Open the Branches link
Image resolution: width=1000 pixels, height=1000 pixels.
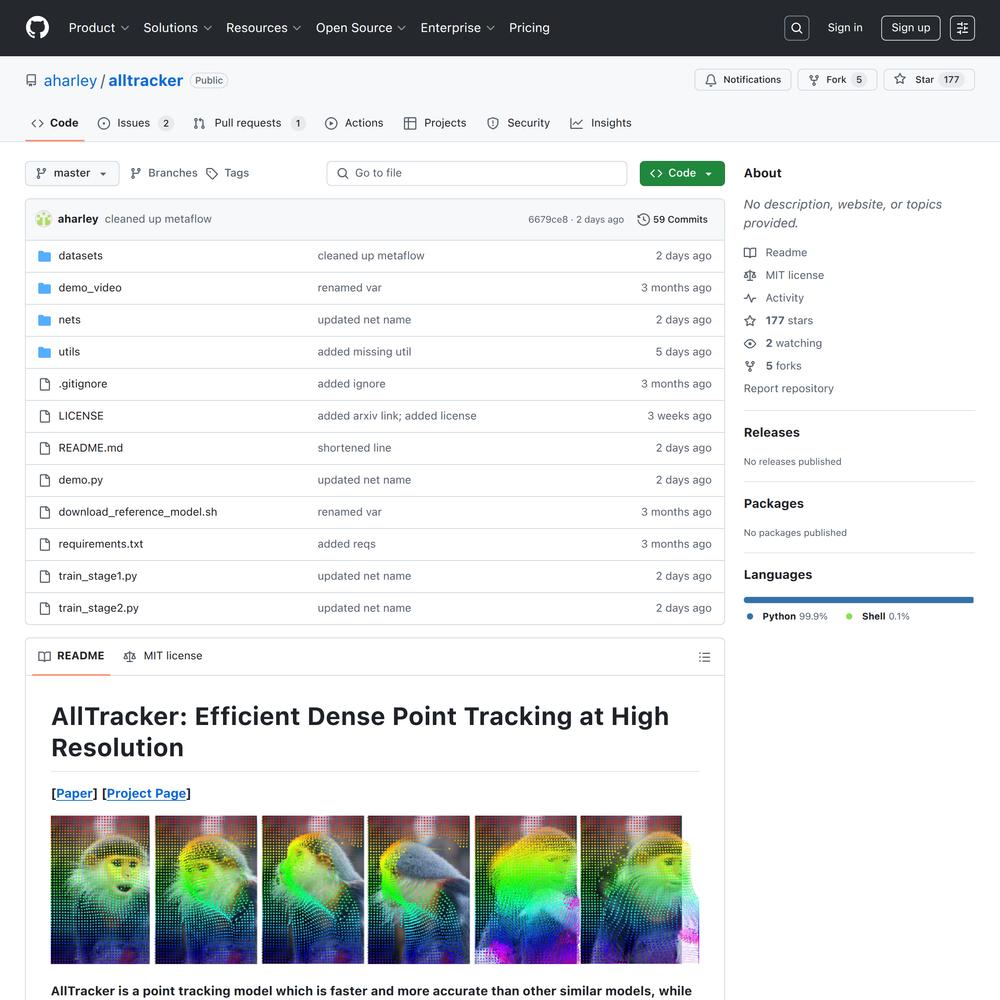coord(164,173)
